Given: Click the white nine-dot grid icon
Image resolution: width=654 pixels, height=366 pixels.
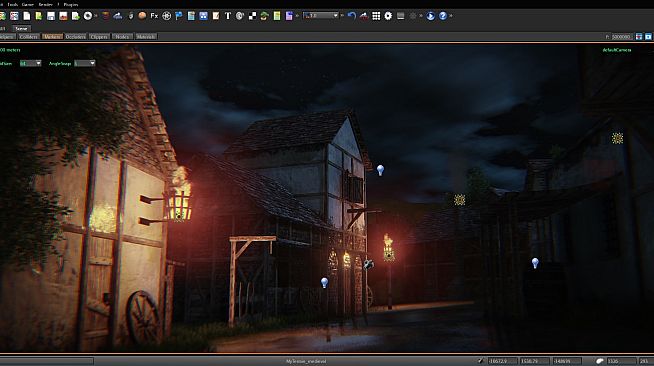Looking at the screenshot, I should pyautogui.click(x=376, y=16).
